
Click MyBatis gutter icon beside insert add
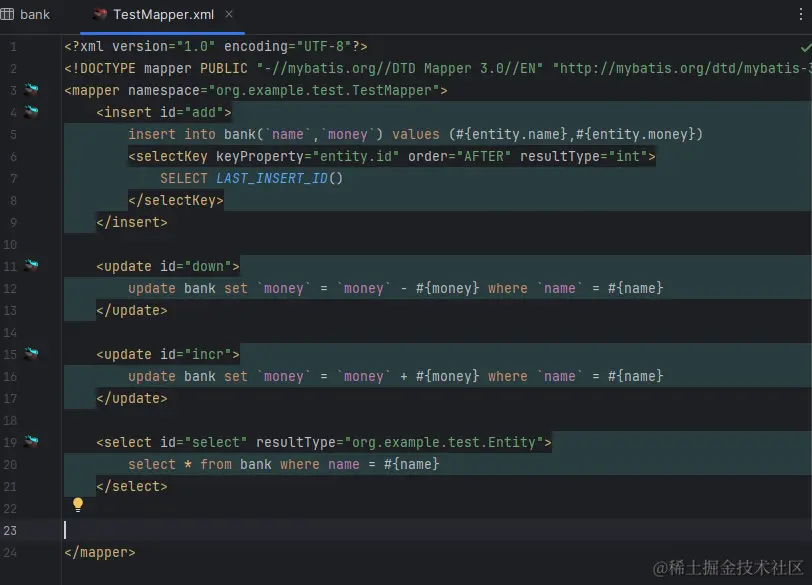point(31,111)
